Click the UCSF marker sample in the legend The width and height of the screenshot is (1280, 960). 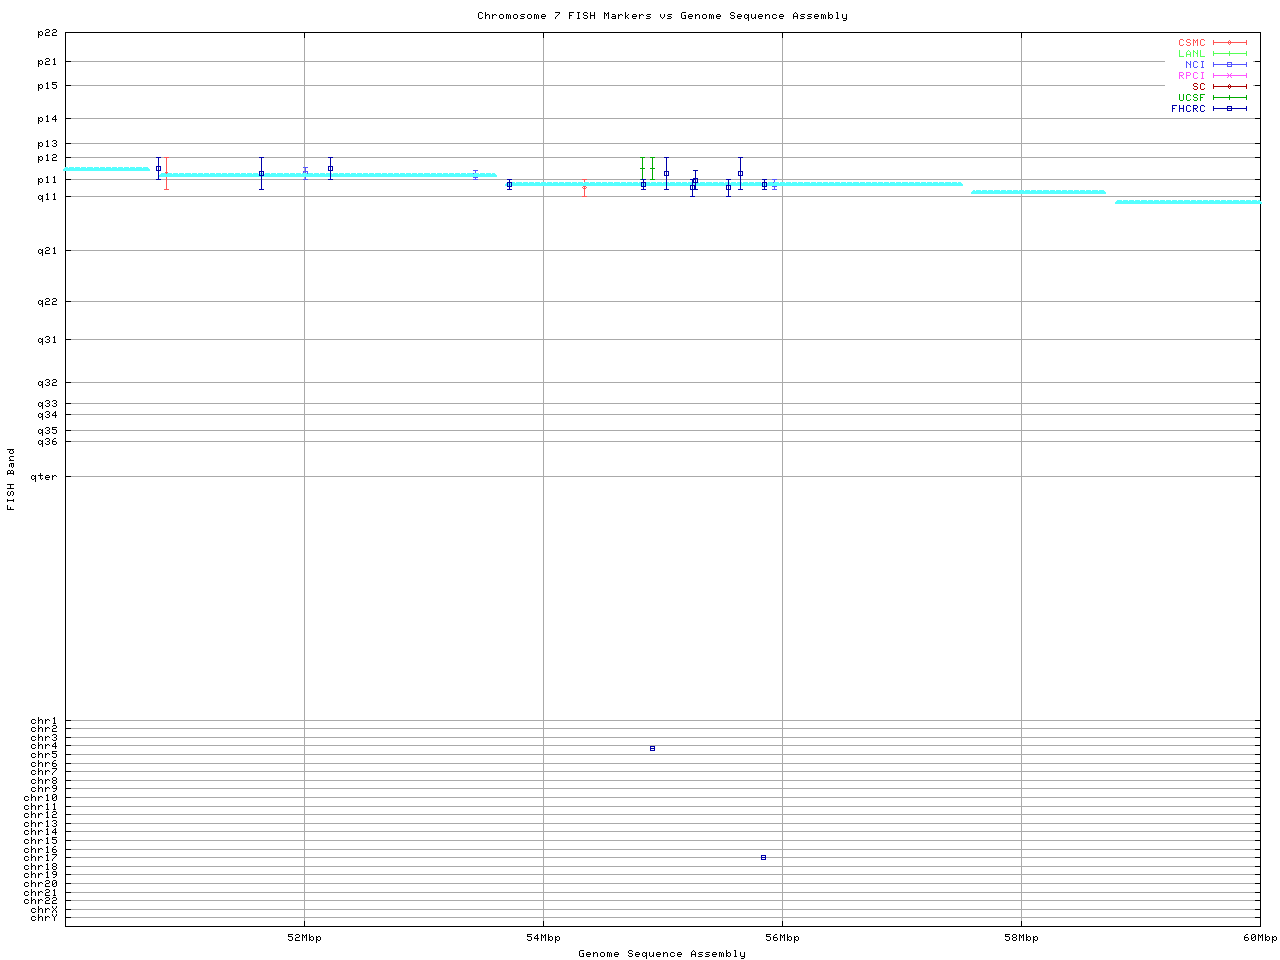[x=1229, y=97]
